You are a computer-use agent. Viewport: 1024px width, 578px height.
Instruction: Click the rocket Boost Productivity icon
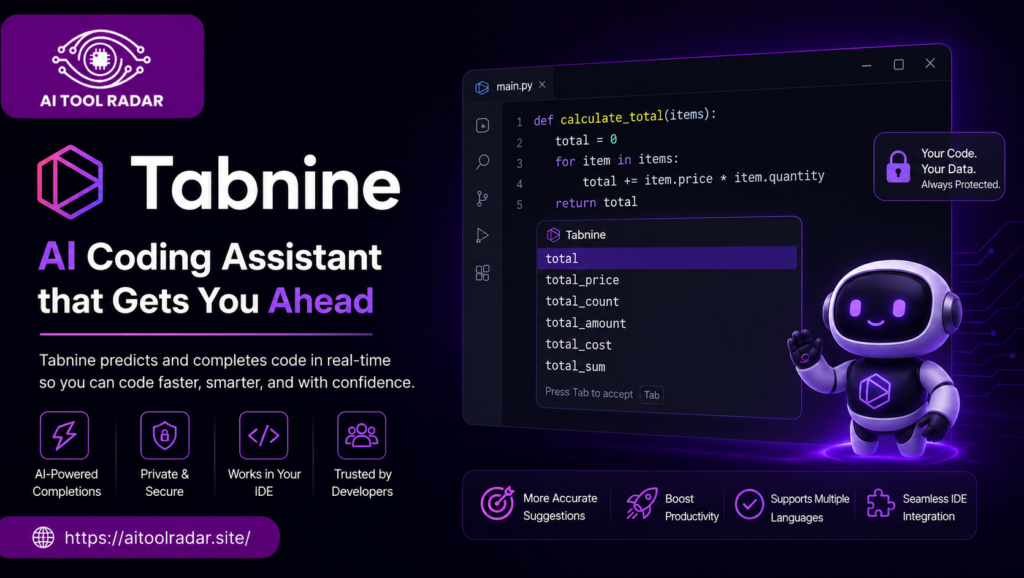coord(641,504)
